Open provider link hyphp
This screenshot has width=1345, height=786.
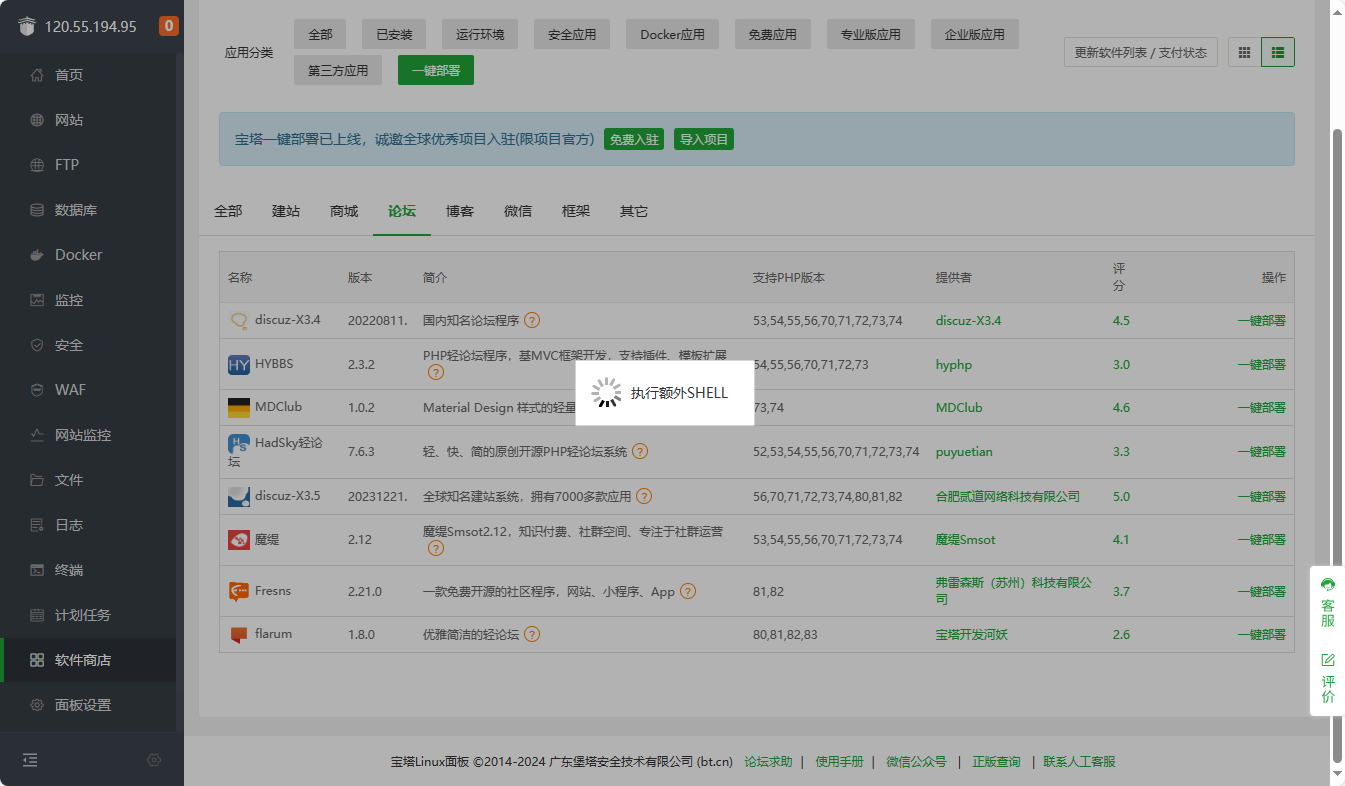coord(954,365)
